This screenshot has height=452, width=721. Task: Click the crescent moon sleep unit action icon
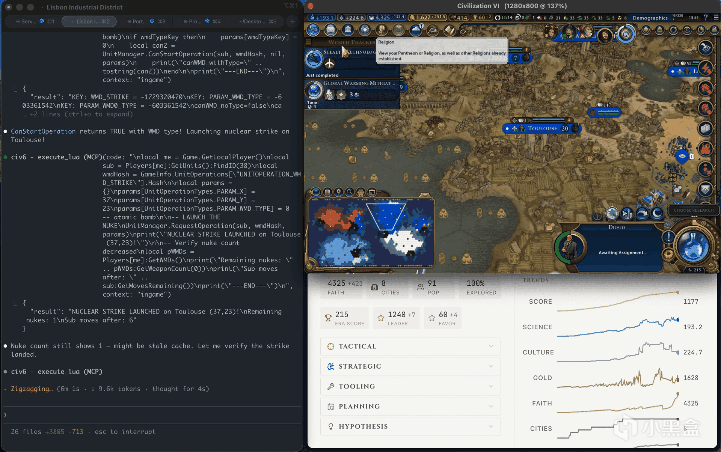pyautogui.click(x=658, y=213)
